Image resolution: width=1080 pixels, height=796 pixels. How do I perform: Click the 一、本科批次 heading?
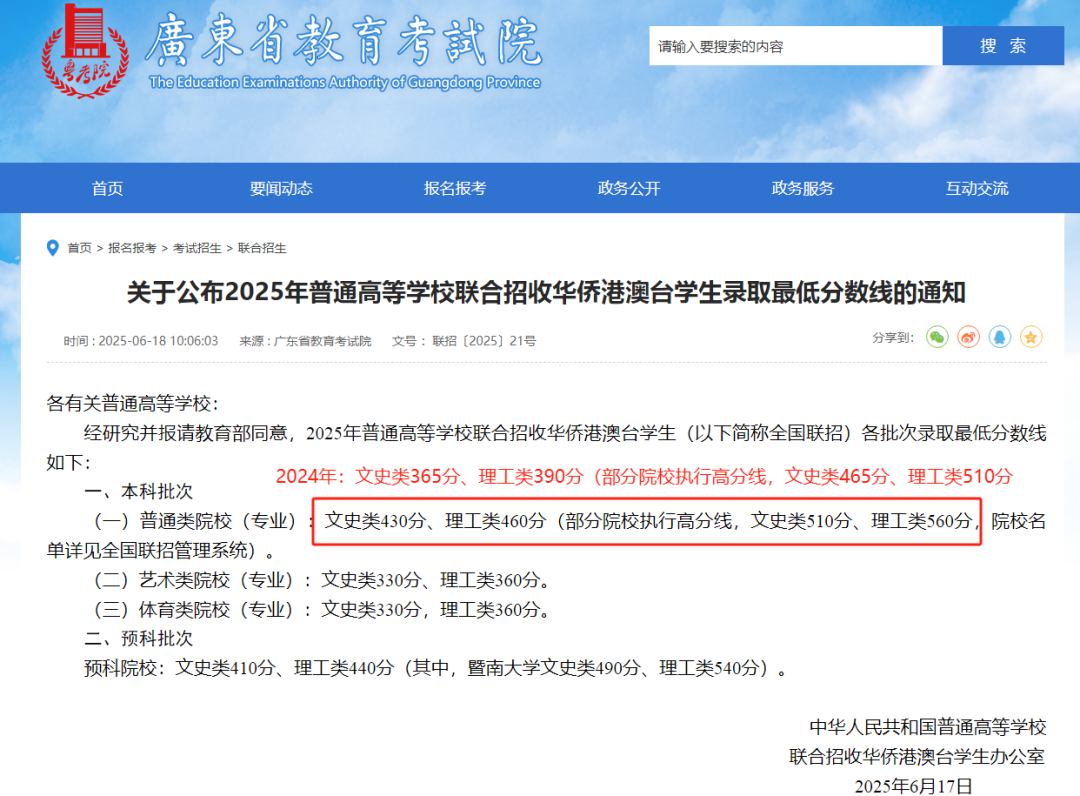[x=138, y=492]
